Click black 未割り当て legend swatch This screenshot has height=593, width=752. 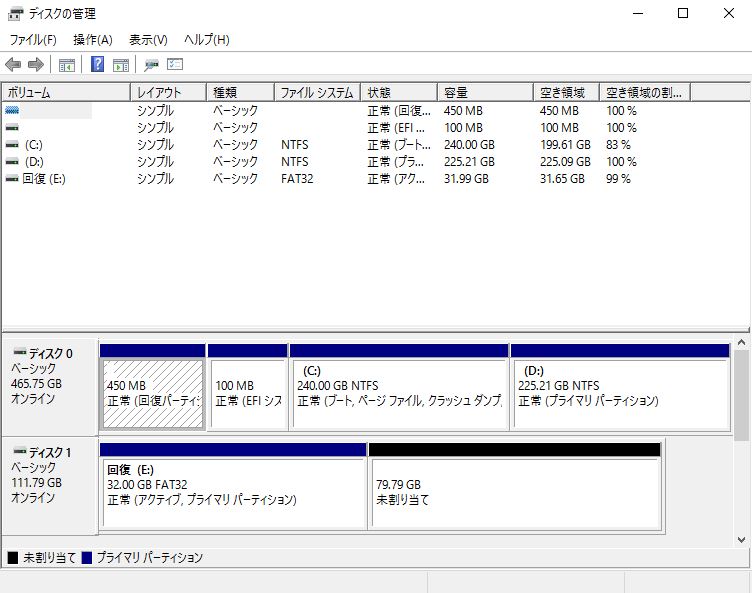tap(13, 557)
